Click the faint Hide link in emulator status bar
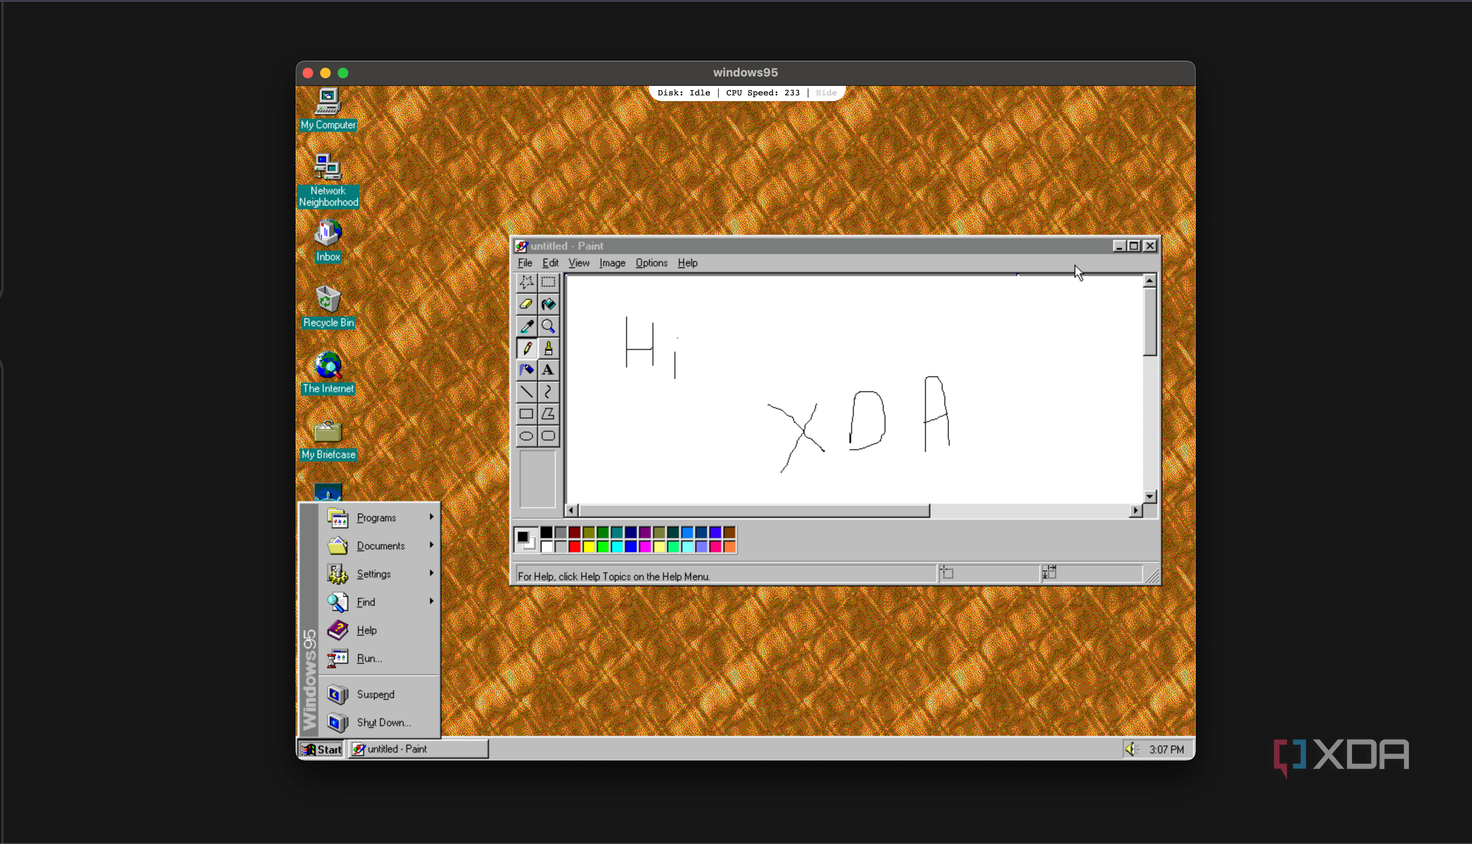The height and width of the screenshot is (844, 1472). tap(826, 93)
